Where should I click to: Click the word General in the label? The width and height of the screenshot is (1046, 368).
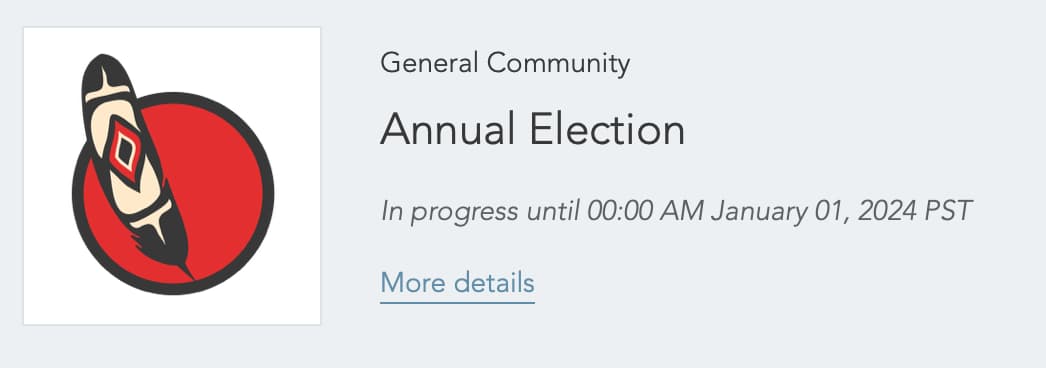[x=430, y=64]
